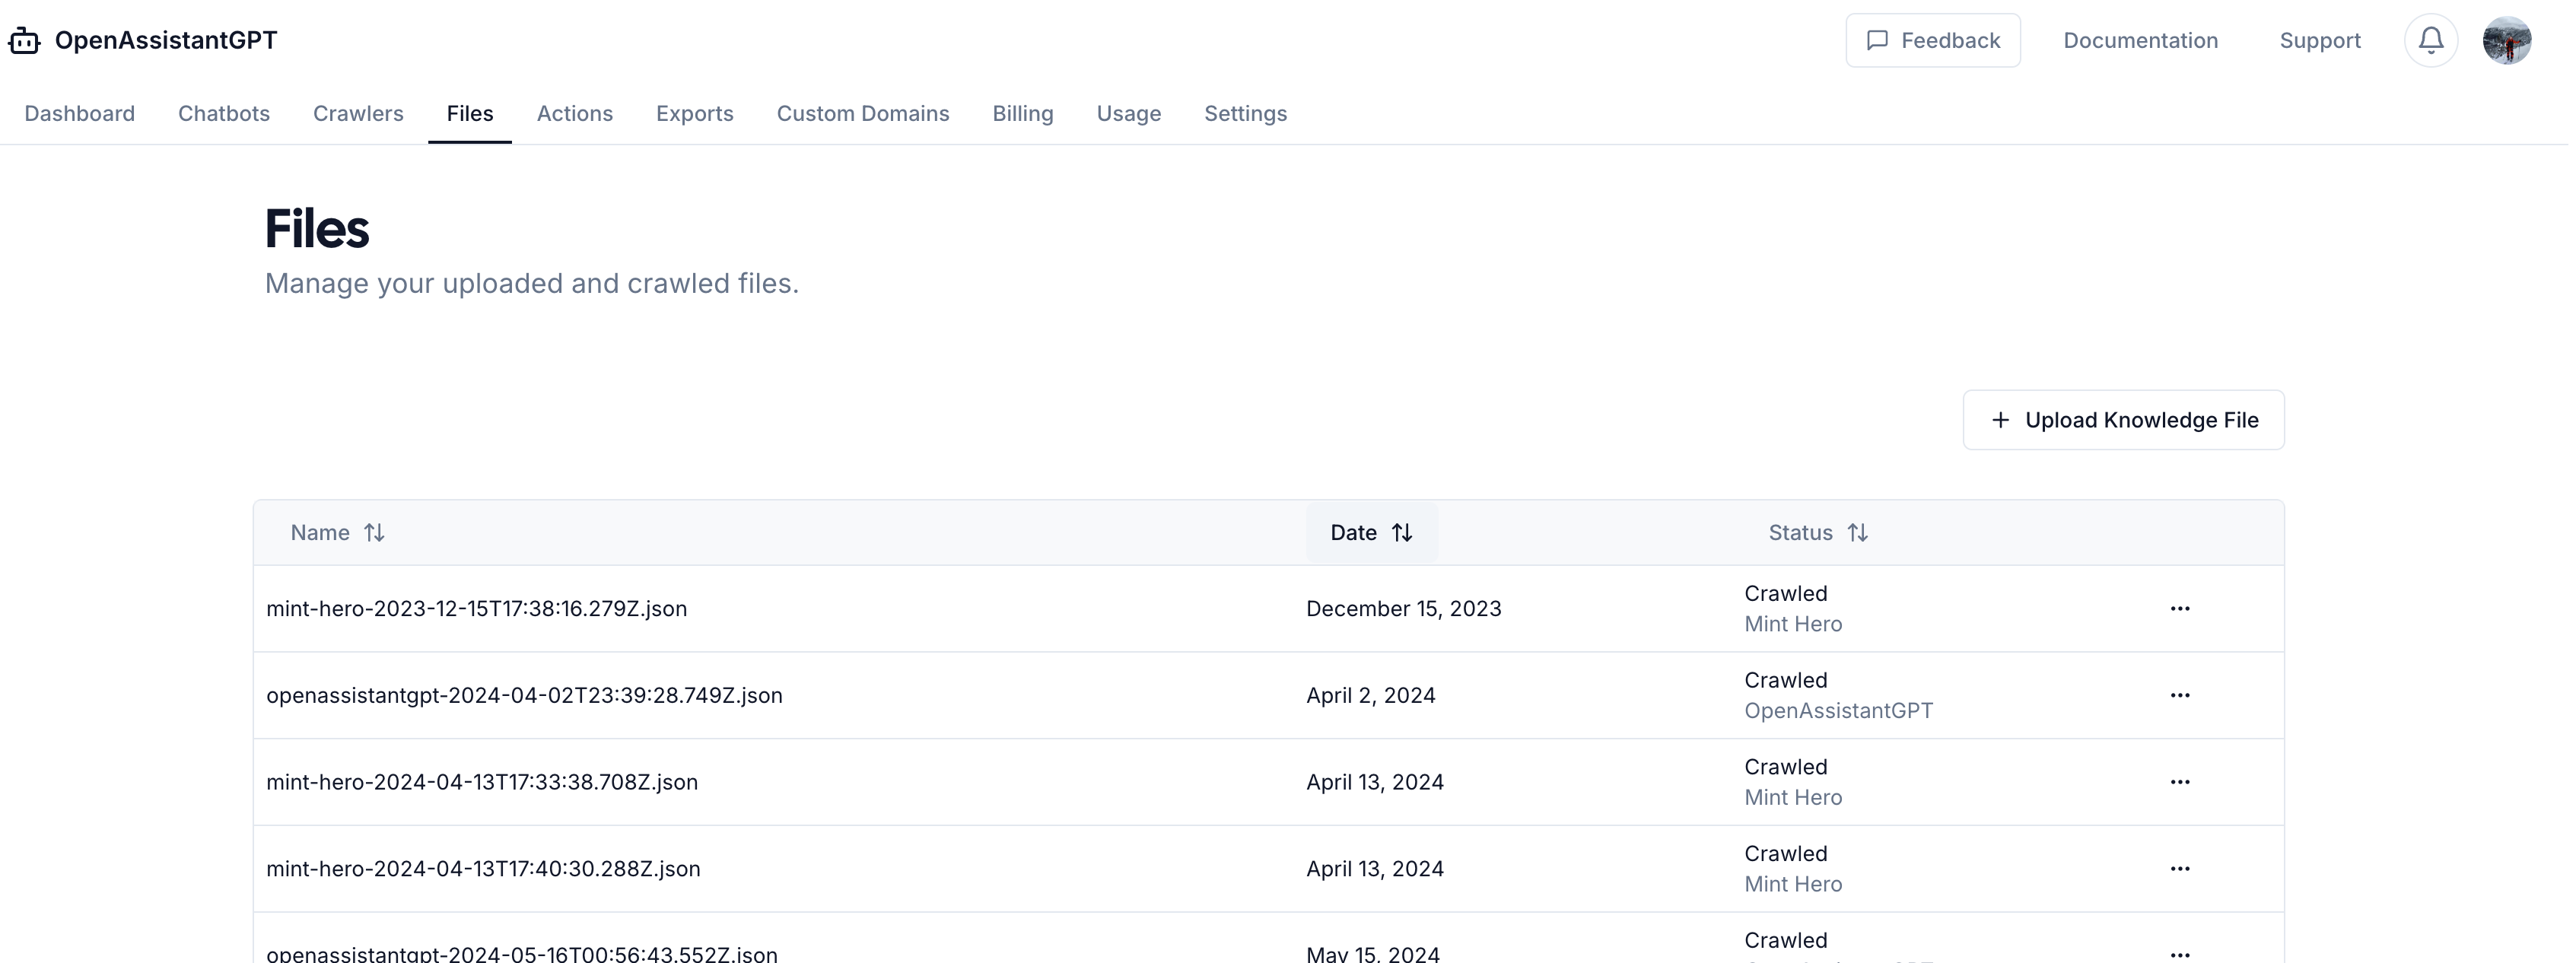Open the Exports tab
The image size is (2576, 963).
coord(695,113)
